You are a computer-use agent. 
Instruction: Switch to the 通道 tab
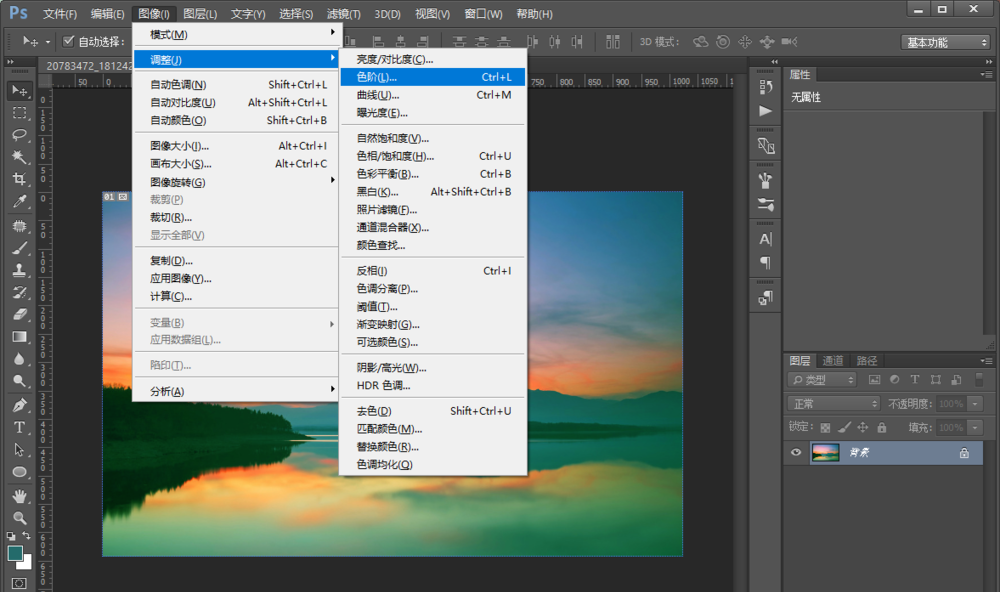pos(833,361)
